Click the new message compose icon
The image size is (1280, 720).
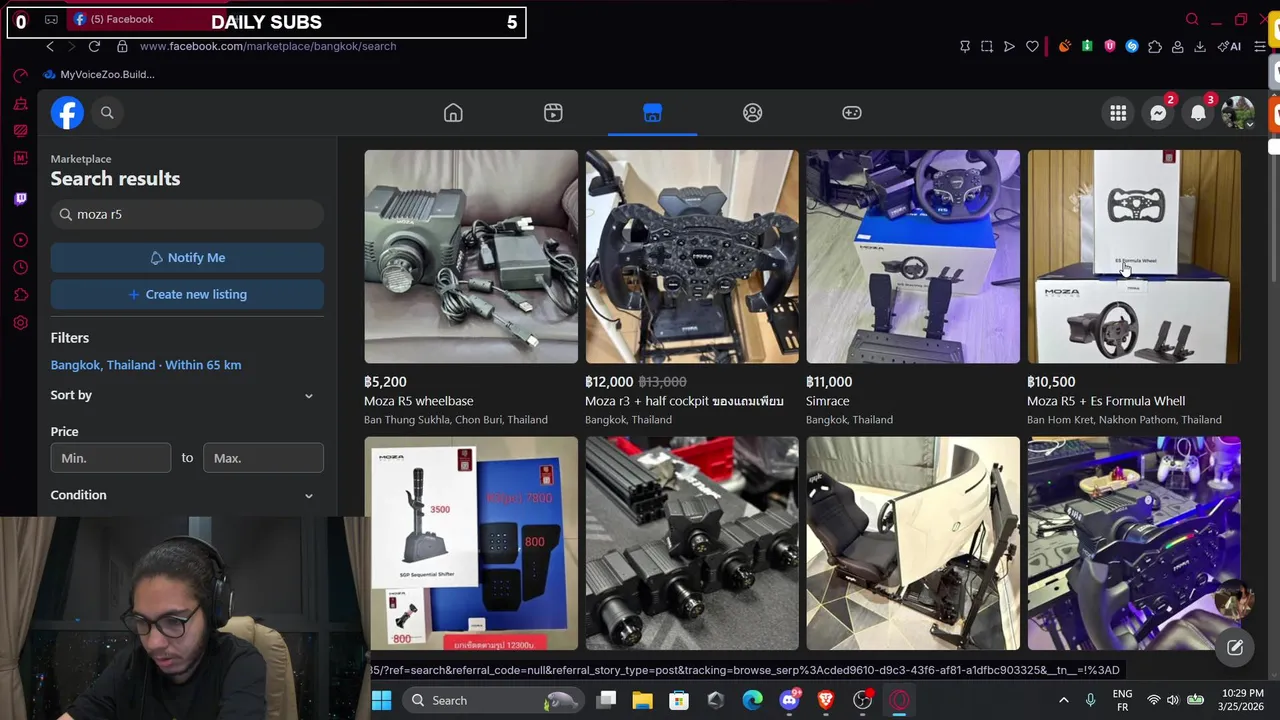1235,648
